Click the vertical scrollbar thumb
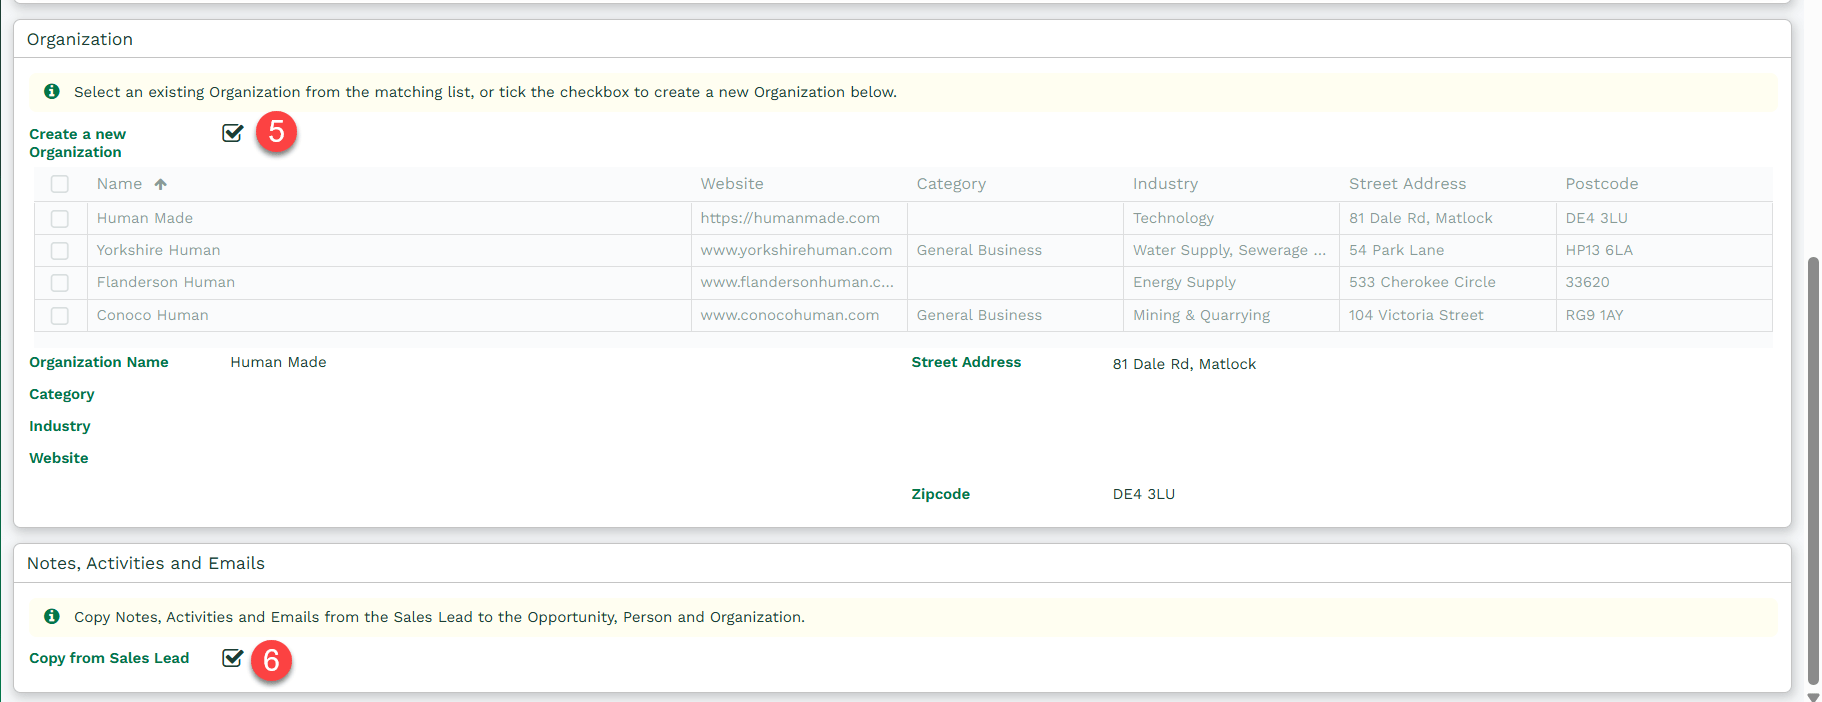Screen dimensions: 1822x702 [1813, 470]
